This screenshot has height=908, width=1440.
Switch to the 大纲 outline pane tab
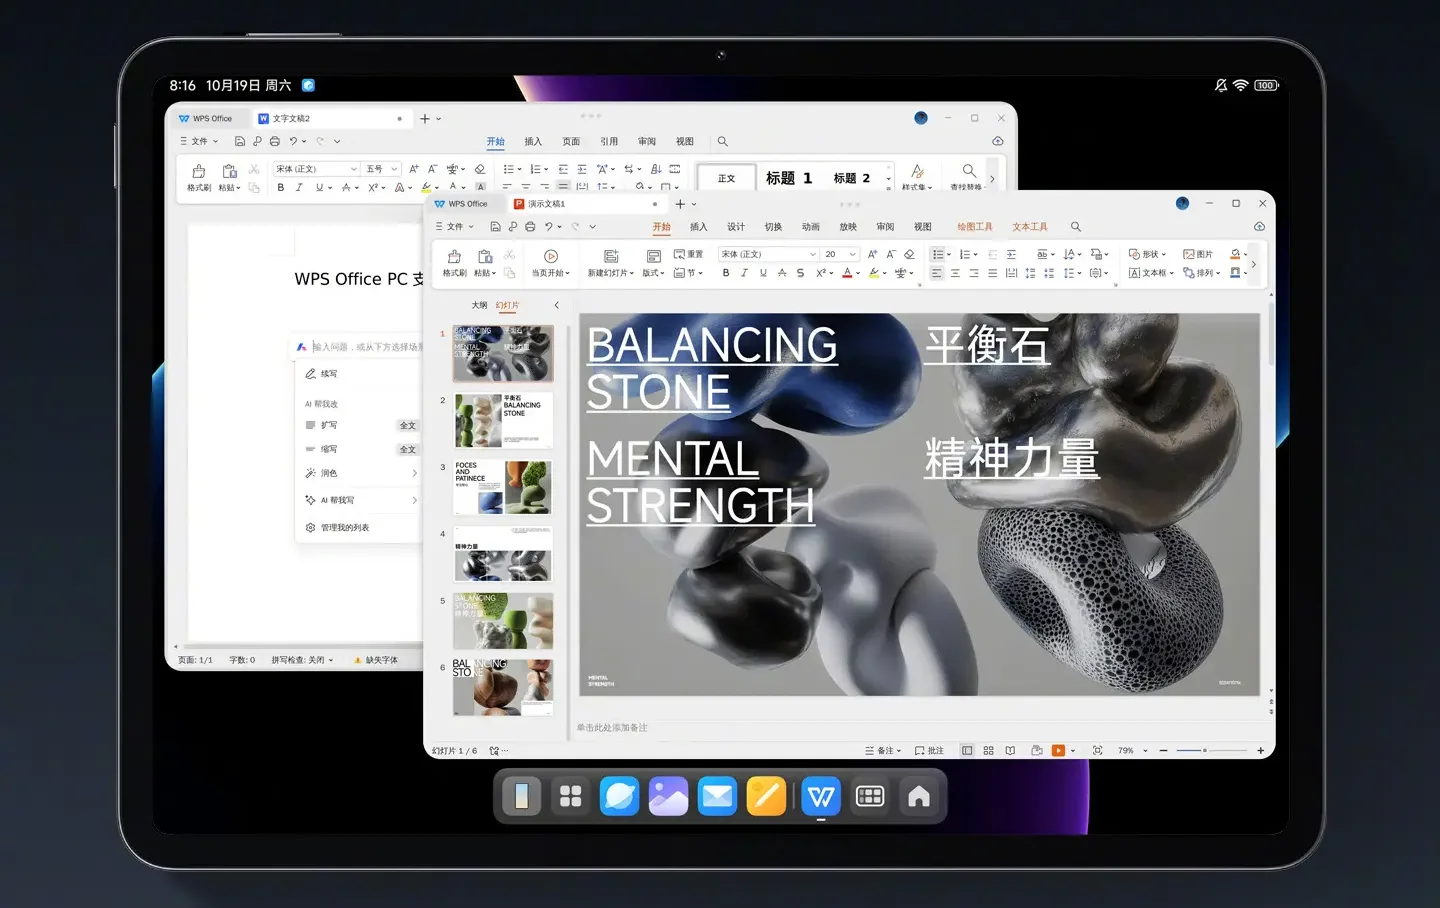[479, 305]
